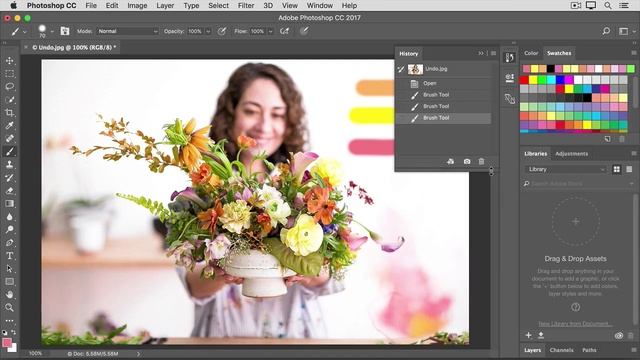Collapse the History panel with double arrows
This screenshot has width=640, height=360.
pyautogui.click(x=481, y=53)
